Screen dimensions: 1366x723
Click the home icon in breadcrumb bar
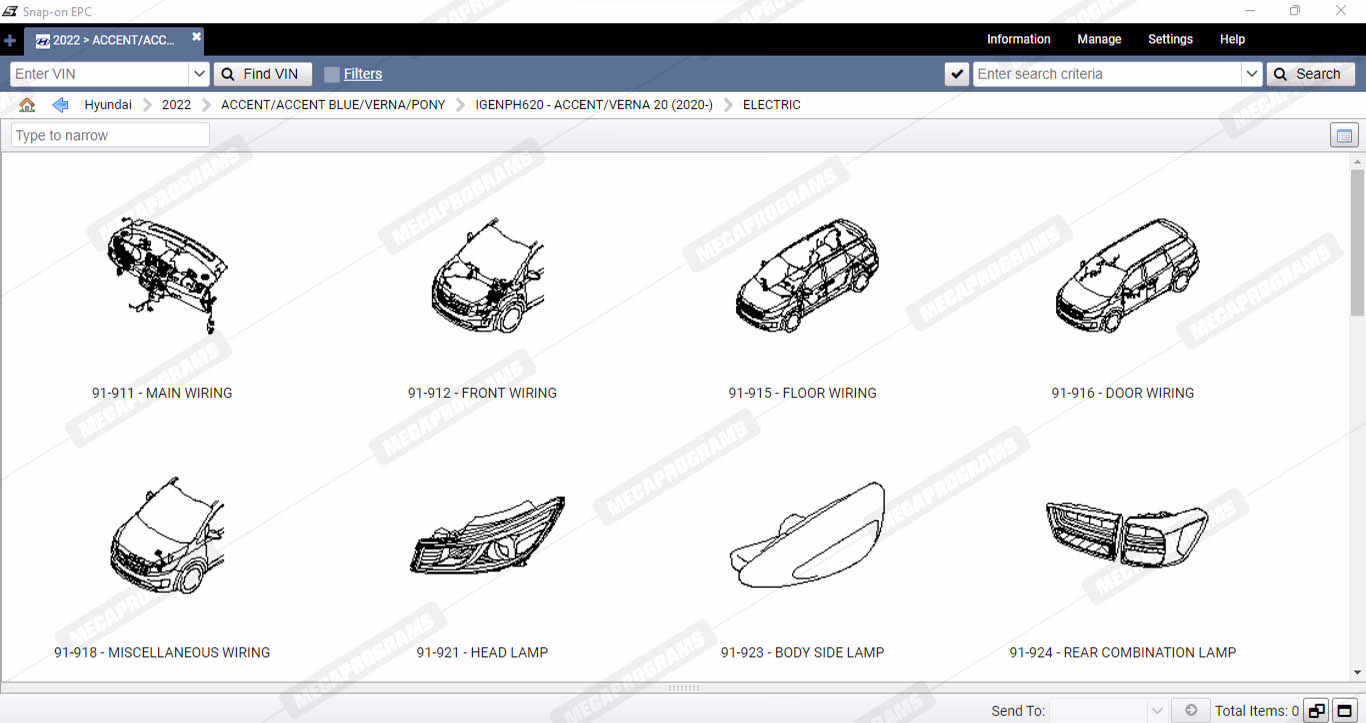[27, 105]
